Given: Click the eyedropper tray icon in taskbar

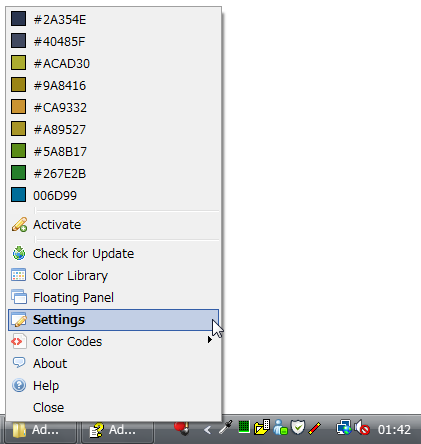Looking at the screenshot, I should 225,428.
